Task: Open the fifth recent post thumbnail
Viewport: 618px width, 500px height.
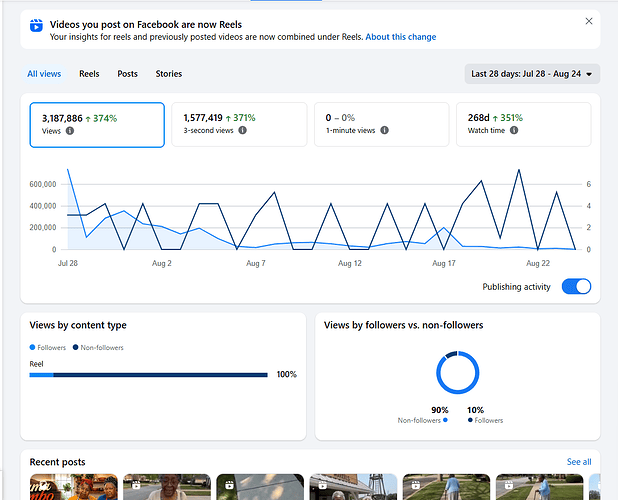Action: pos(446,487)
